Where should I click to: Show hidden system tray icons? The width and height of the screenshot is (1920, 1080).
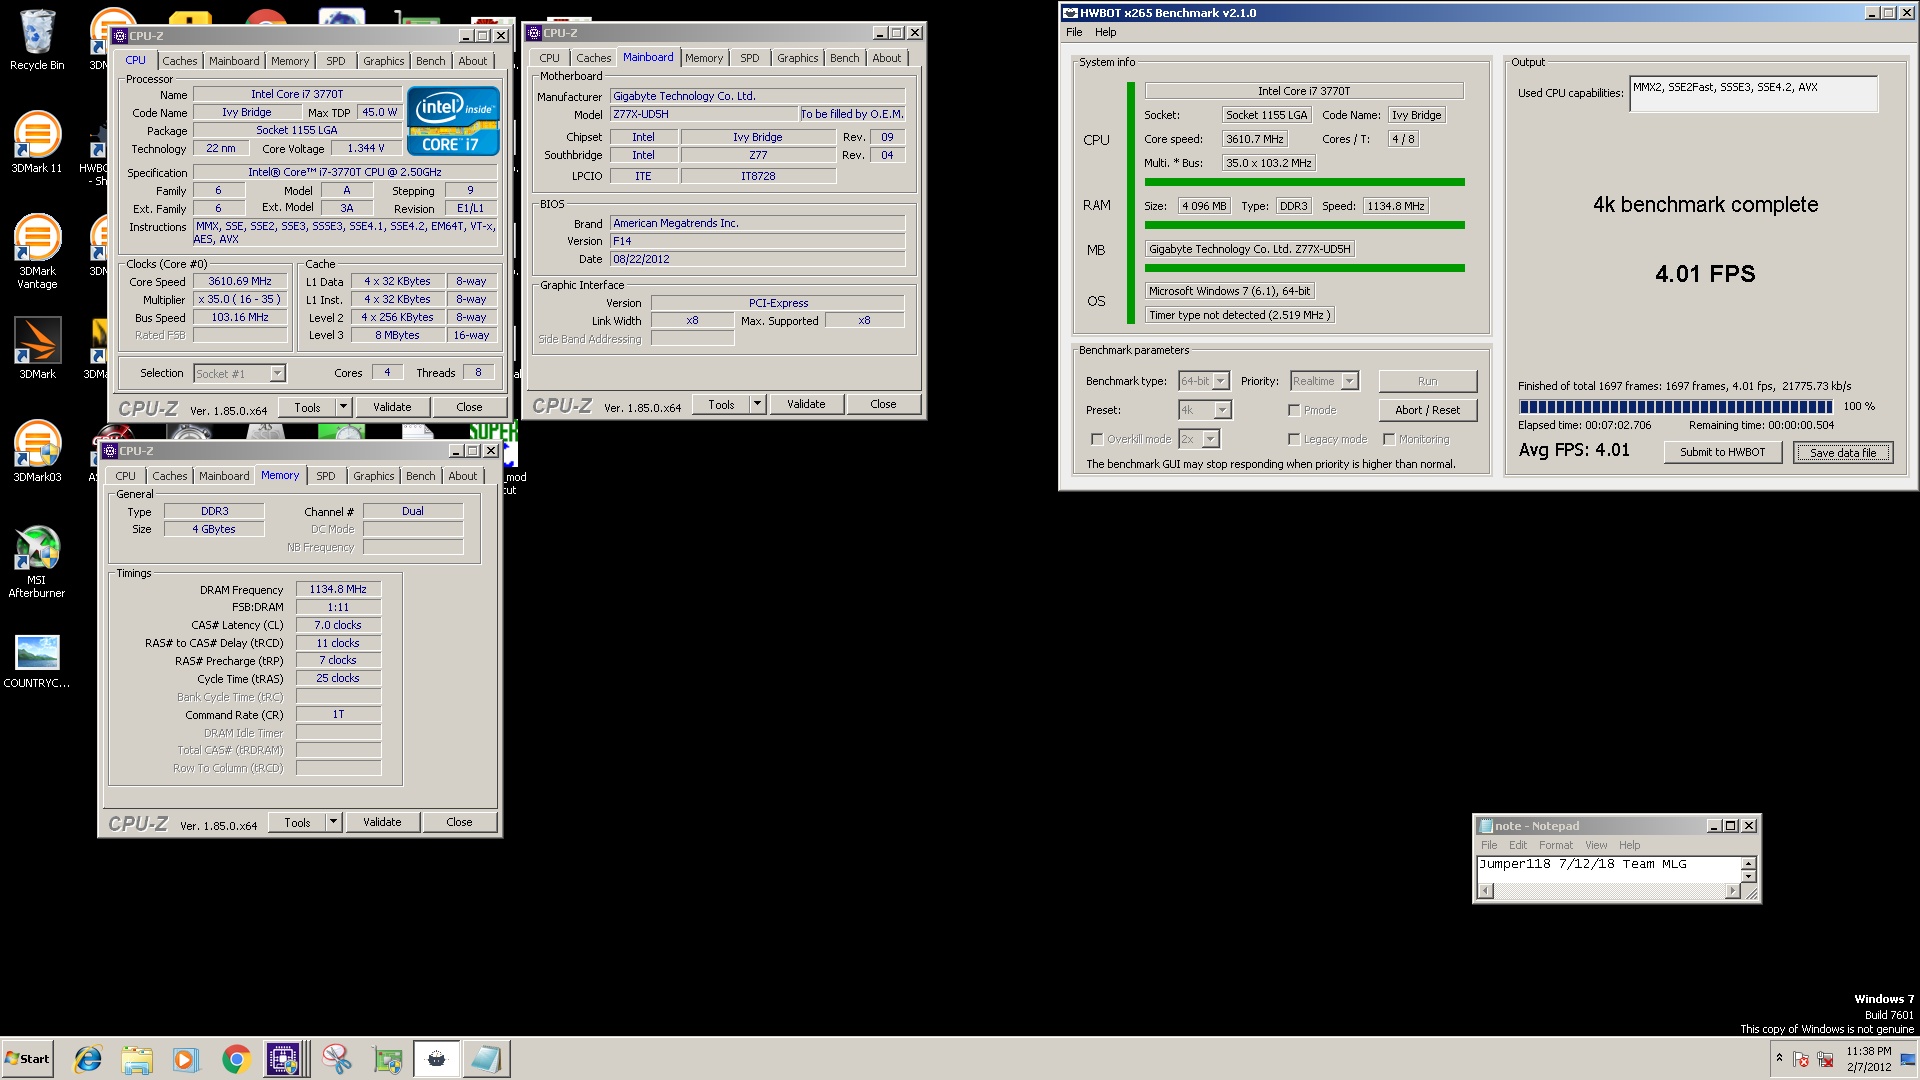(1779, 1058)
